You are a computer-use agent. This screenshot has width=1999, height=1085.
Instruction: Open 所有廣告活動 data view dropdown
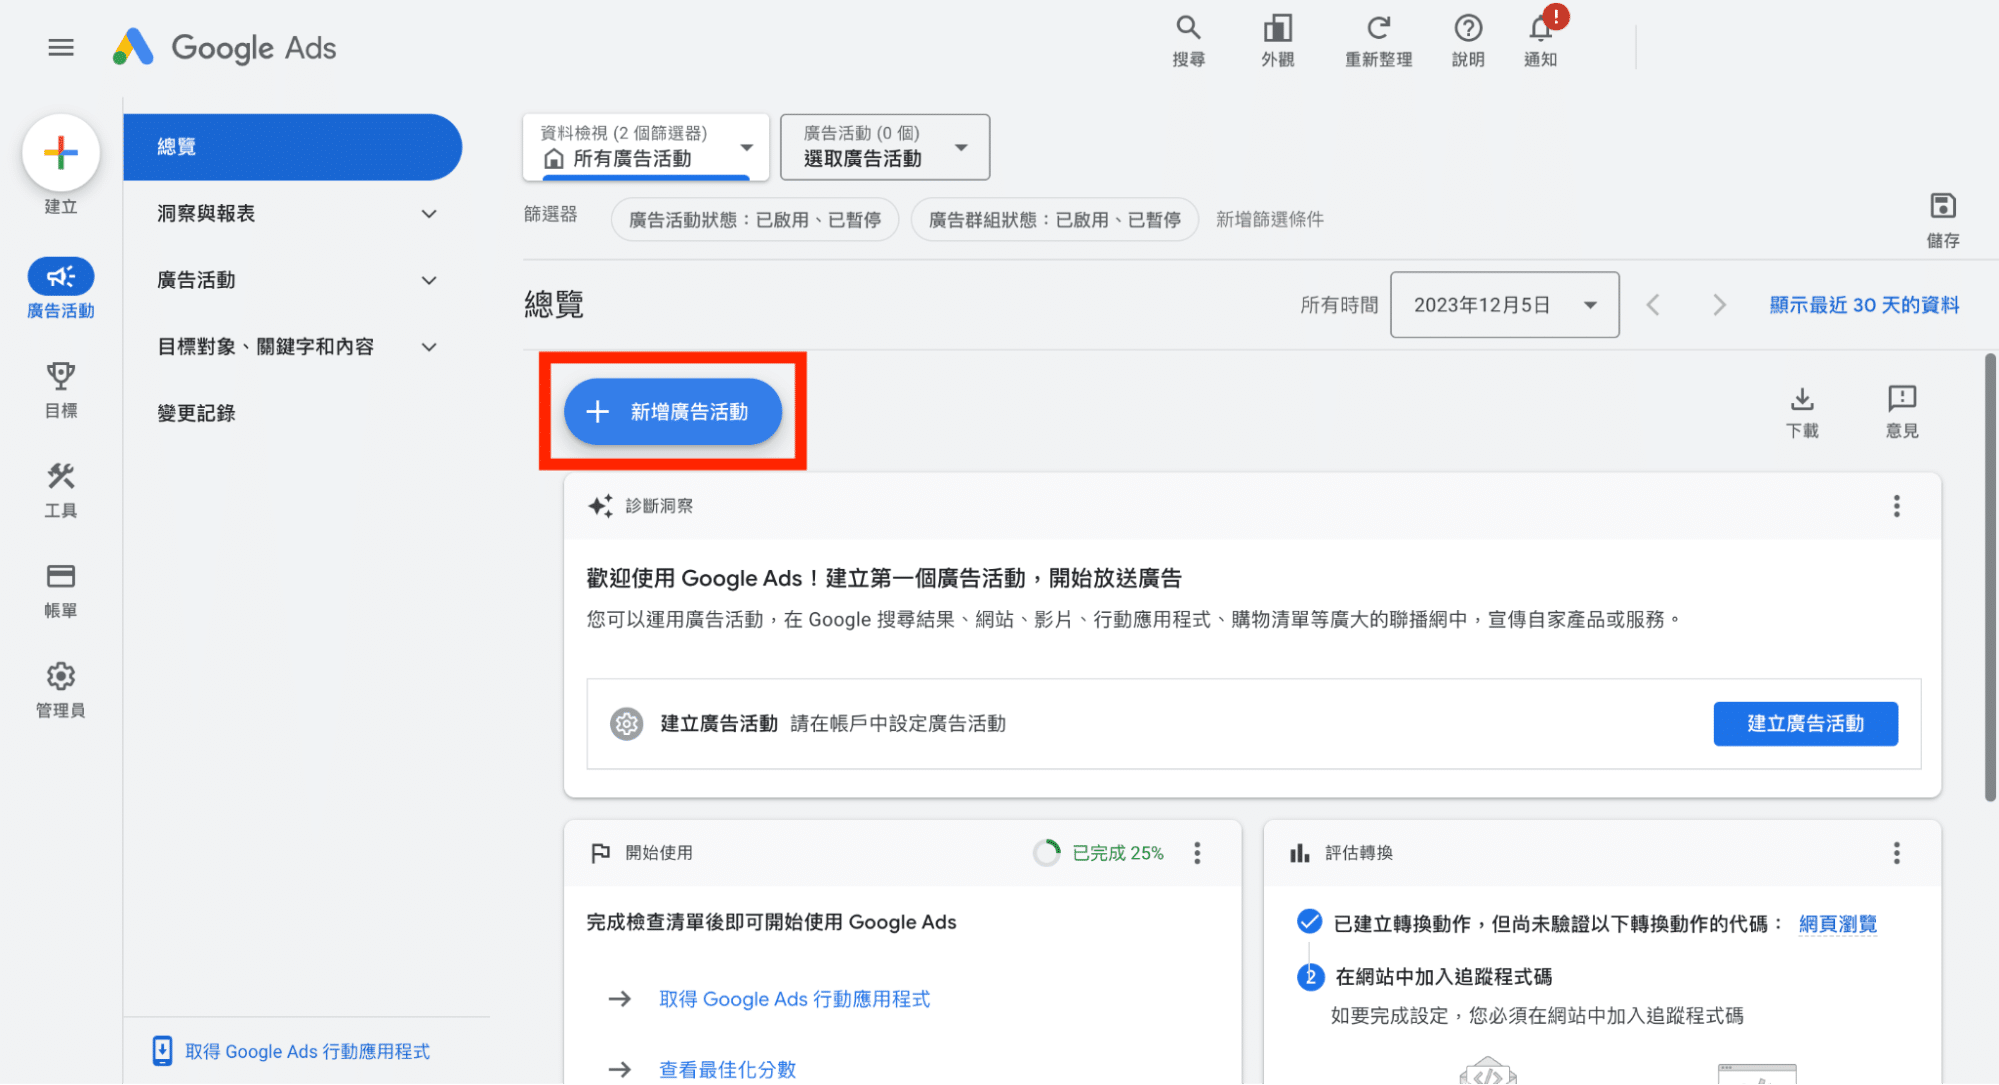tap(646, 147)
